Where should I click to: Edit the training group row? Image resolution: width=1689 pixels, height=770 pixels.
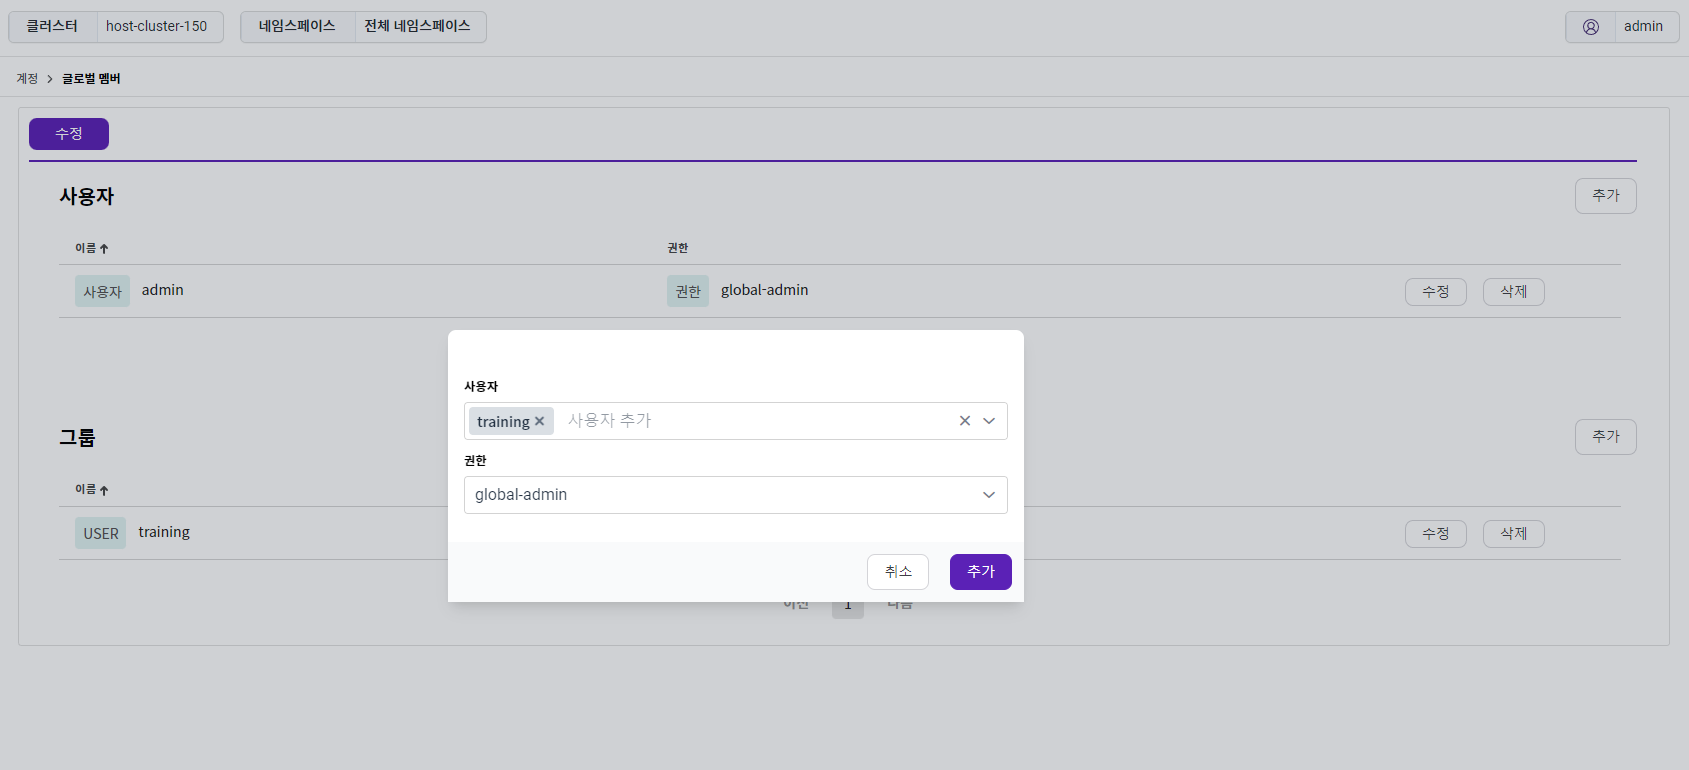(1435, 534)
